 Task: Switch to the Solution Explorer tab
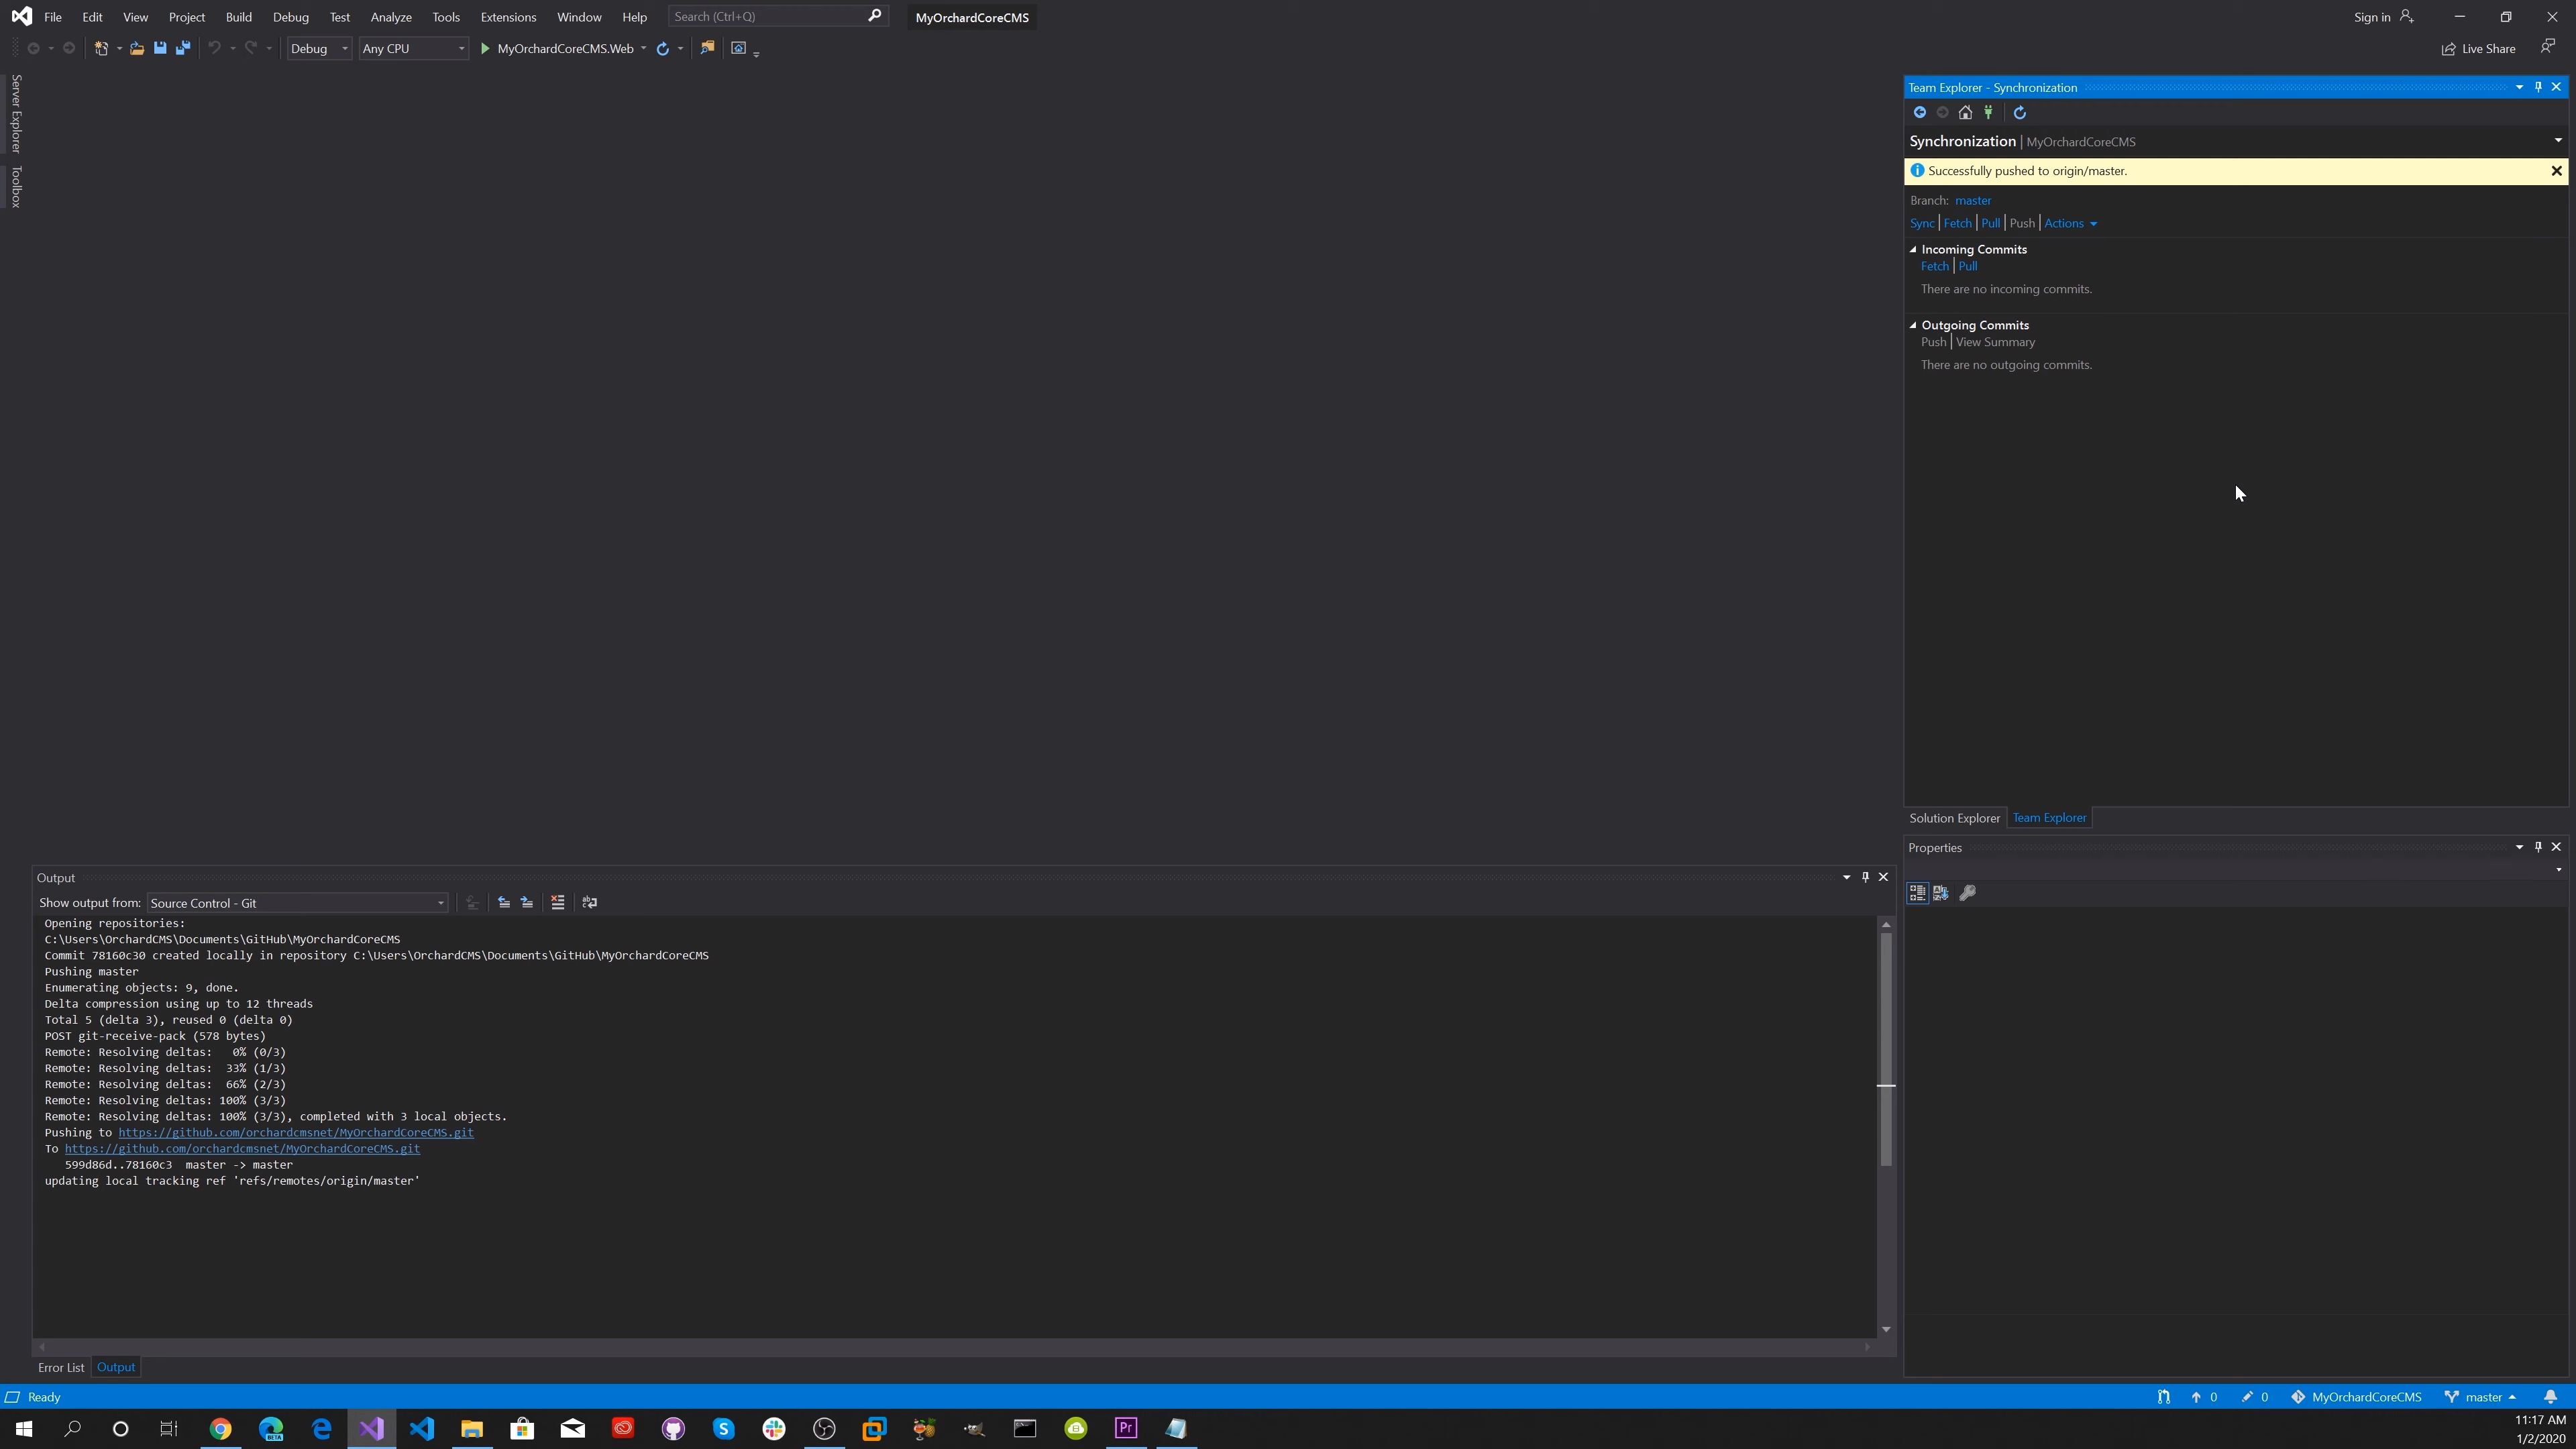tap(1954, 818)
